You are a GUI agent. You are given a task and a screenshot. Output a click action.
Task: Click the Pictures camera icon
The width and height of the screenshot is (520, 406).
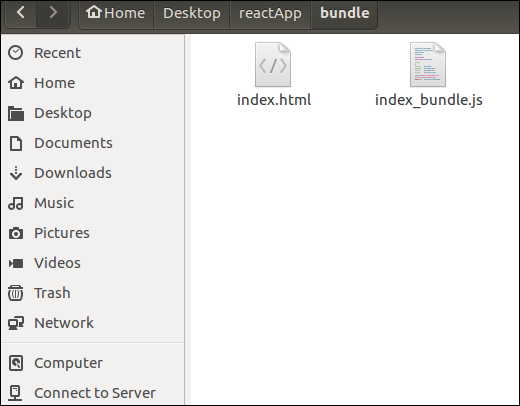(16, 233)
